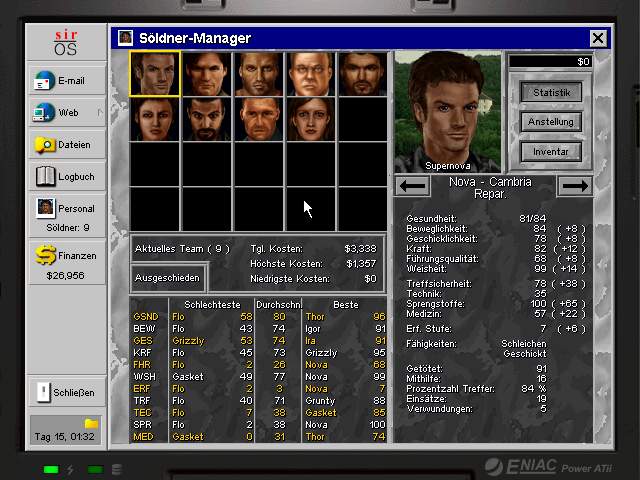This screenshot has width=640, height=480.
Task: Click the Schließen laptop icon
Action: [45, 392]
